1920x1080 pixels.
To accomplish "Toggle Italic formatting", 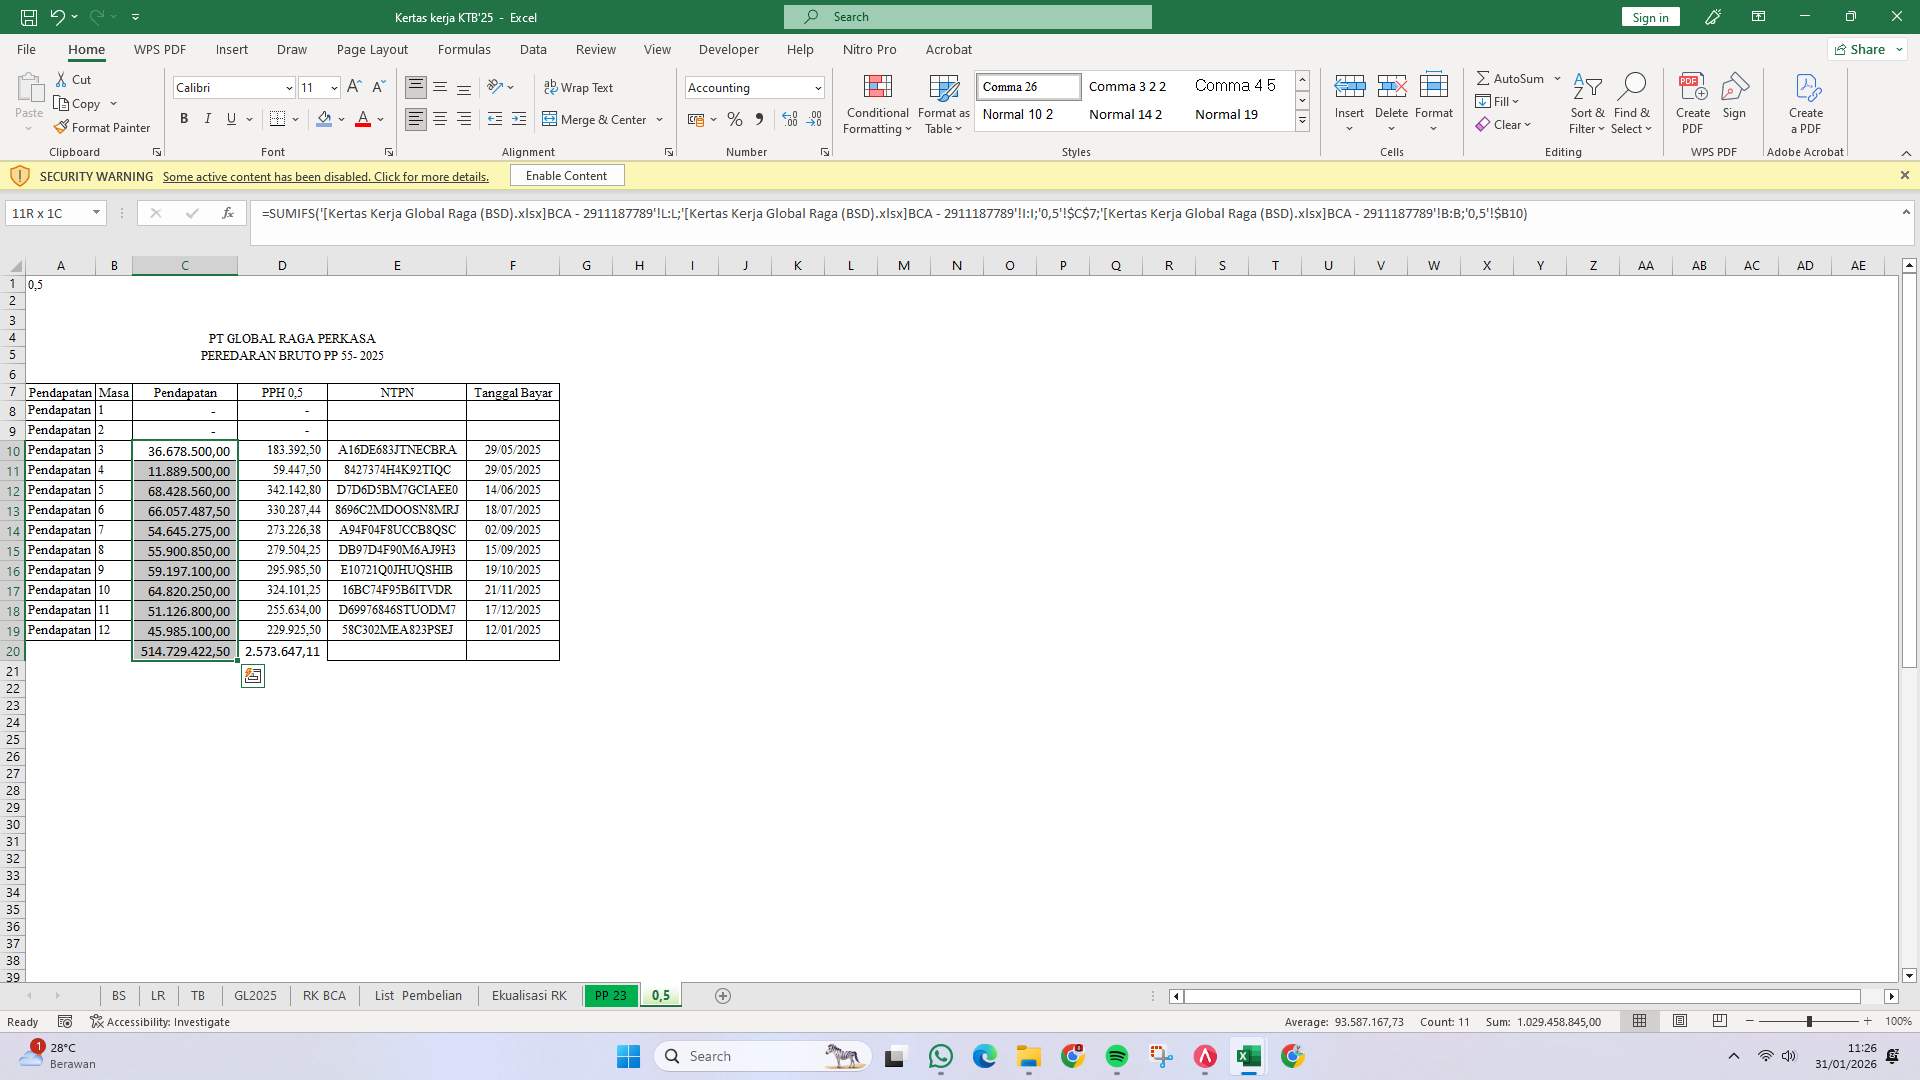I will point(207,118).
